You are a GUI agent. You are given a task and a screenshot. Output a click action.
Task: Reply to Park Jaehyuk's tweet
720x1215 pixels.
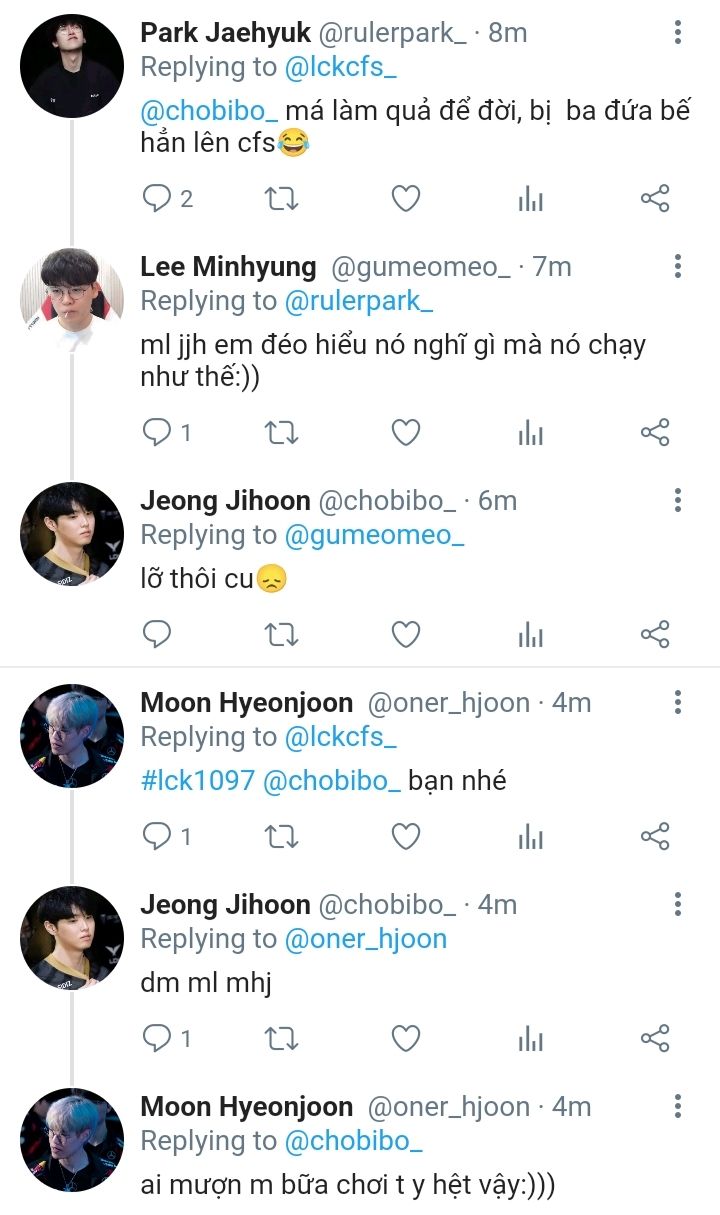point(157,199)
